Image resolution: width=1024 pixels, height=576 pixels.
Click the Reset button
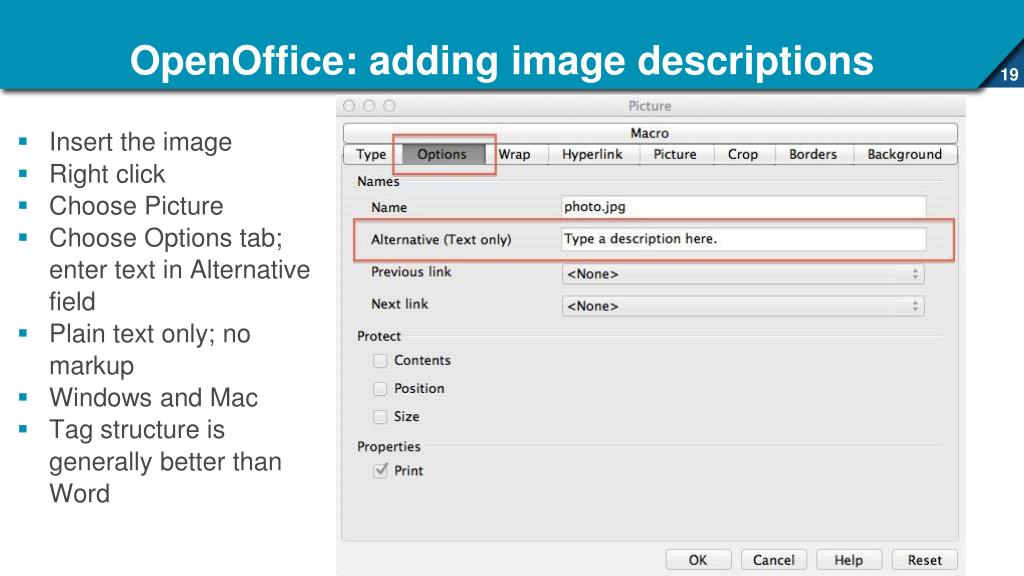925,560
